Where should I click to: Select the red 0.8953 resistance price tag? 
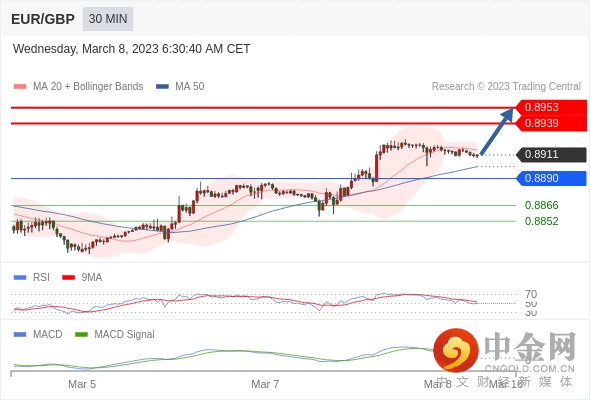coord(551,107)
